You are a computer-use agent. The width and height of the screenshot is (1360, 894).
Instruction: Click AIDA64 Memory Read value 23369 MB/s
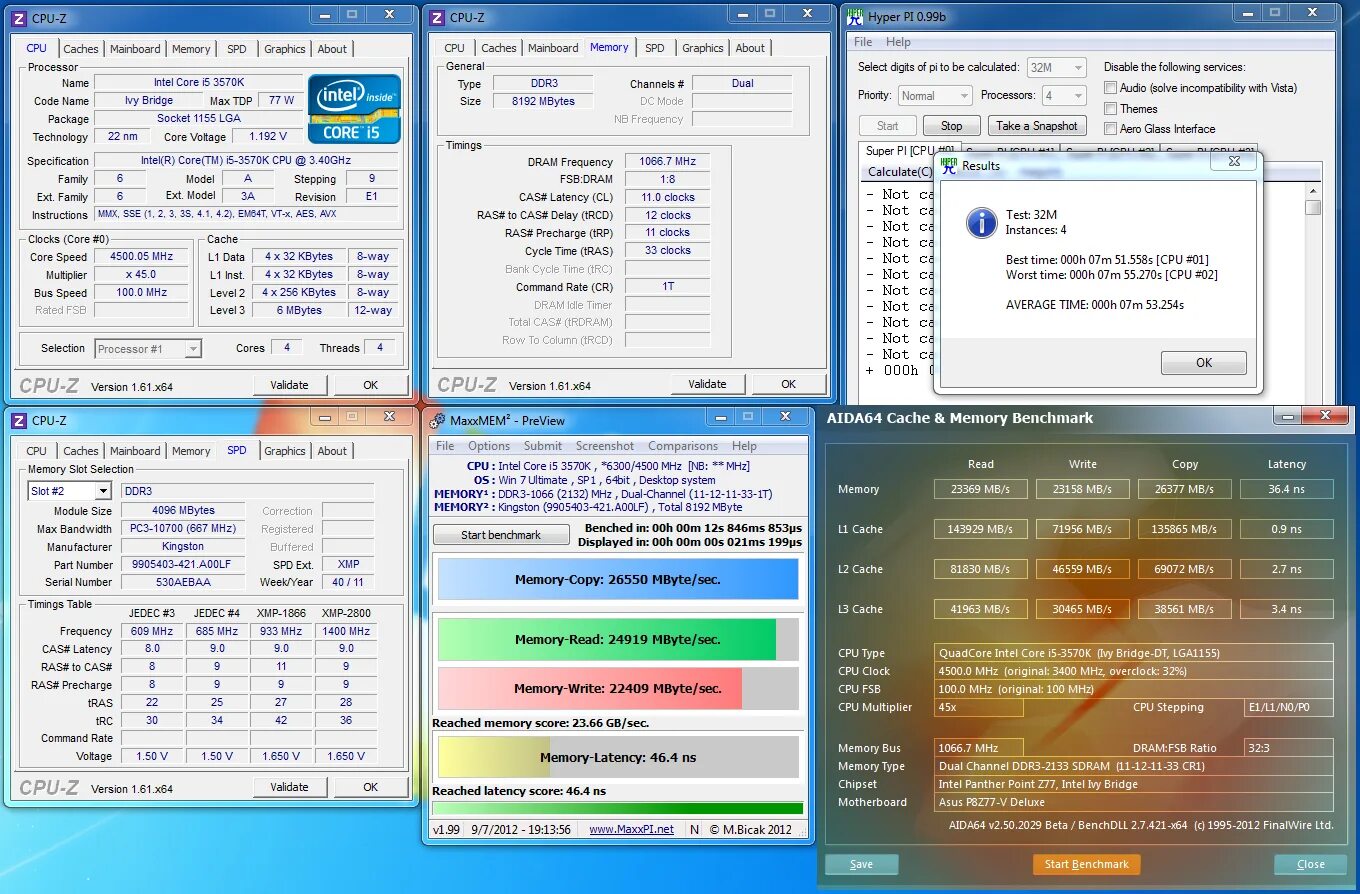(x=981, y=489)
